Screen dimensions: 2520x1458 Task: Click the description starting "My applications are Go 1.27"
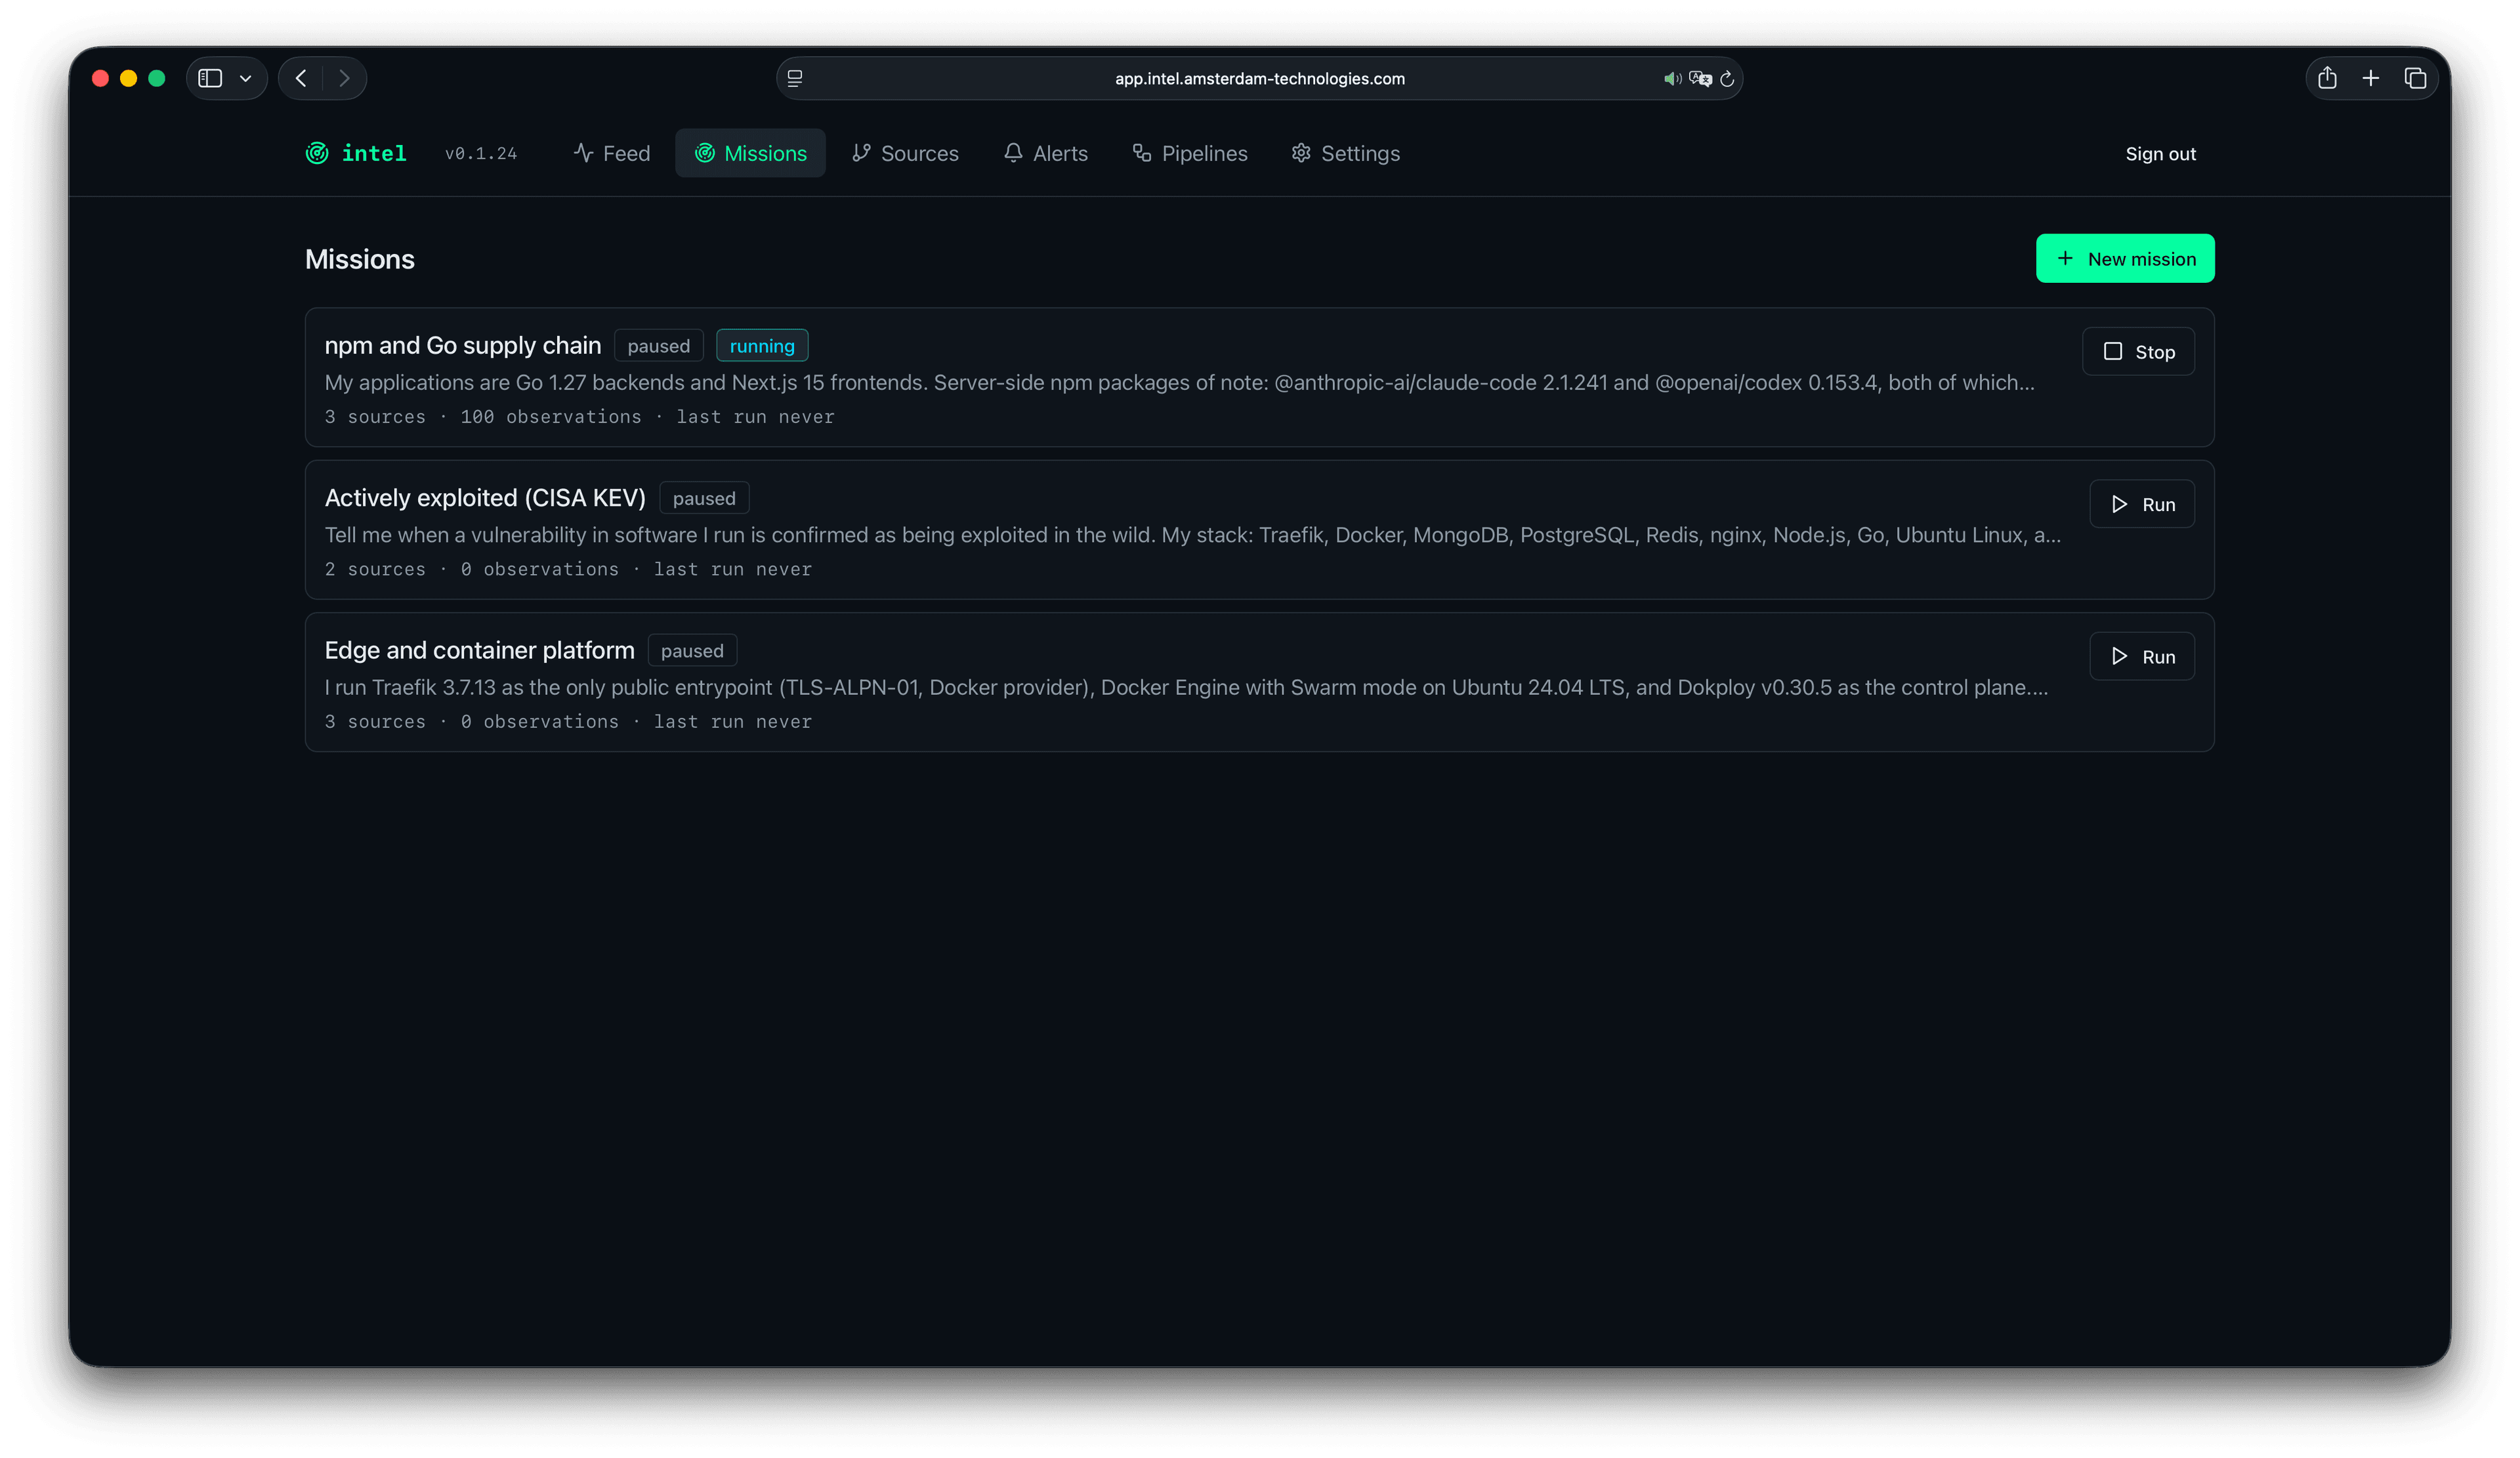click(x=1180, y=383)
